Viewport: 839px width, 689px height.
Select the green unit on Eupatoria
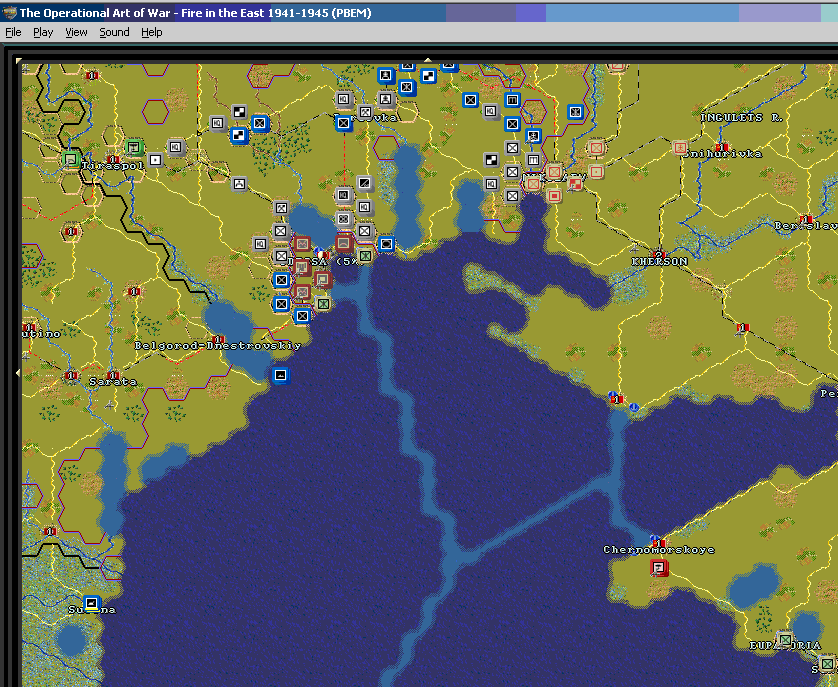[785, 639]
